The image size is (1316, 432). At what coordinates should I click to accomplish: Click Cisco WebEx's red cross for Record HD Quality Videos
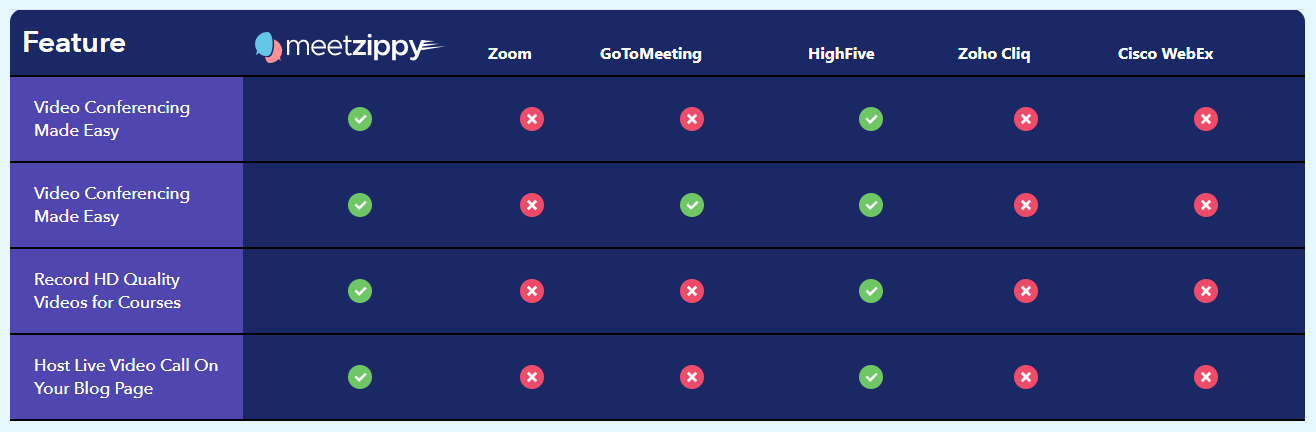[1206, 291]
